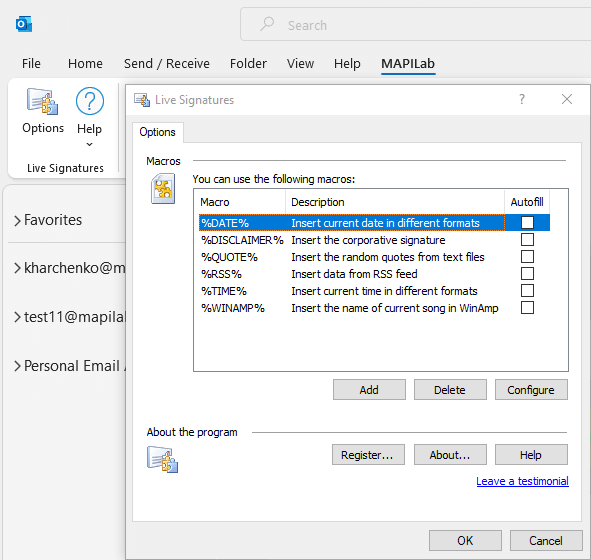Click the Configure button
The image size is (591, 560).
point(531,390)
